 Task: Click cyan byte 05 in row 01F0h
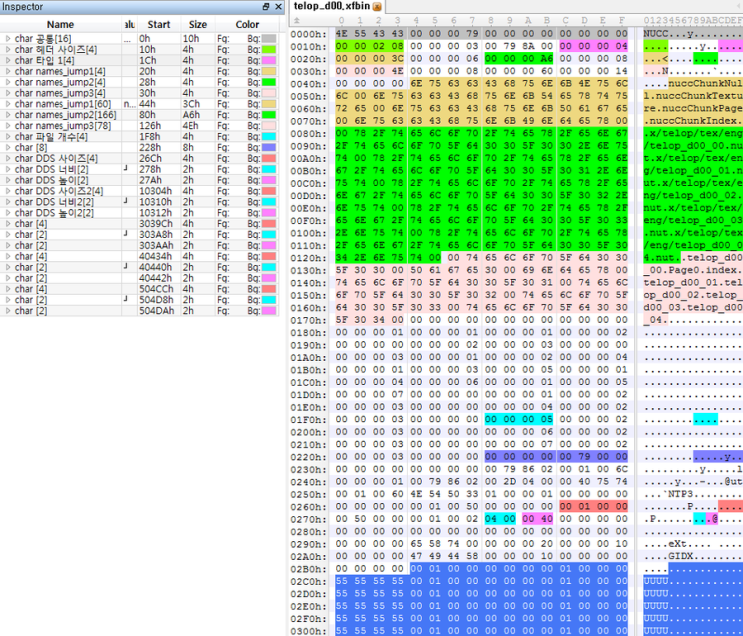pos(547,419)
